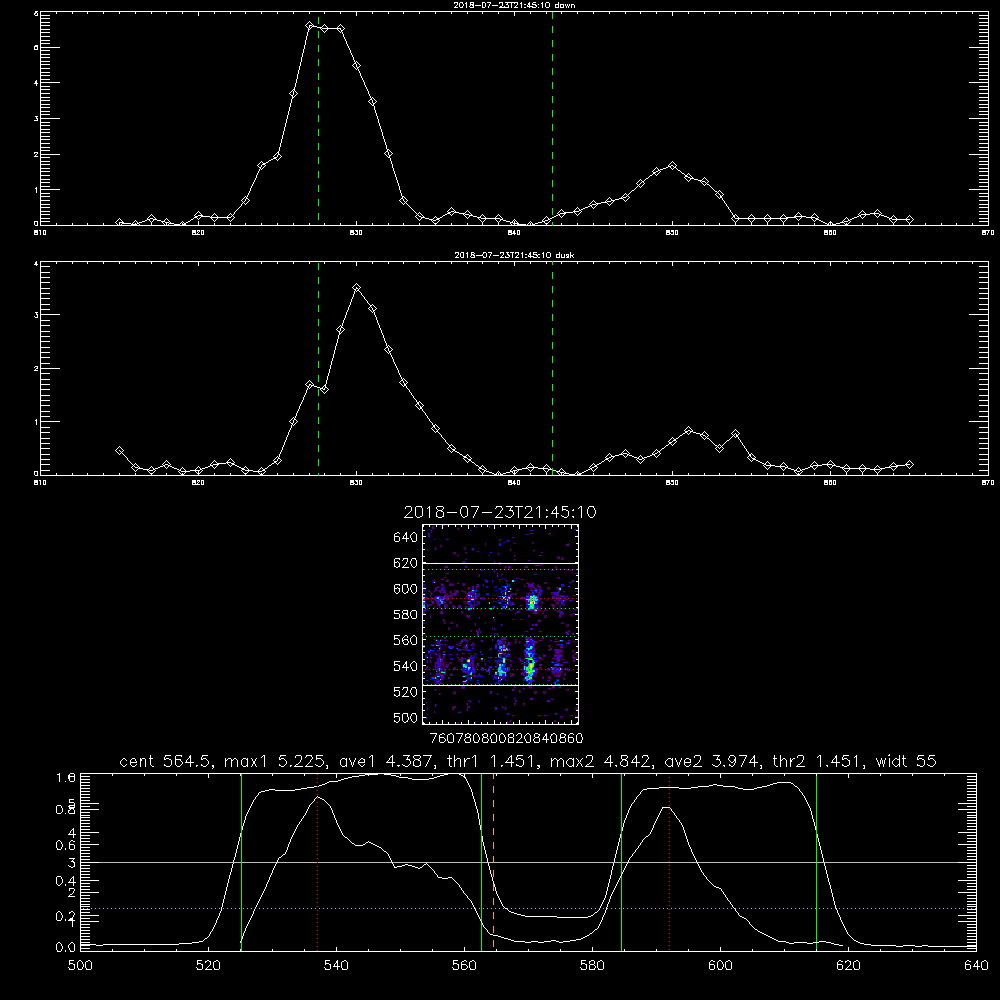
Task: Click the 'thr2 1.451' value in the stats line
Action: [x=819, y=761]
